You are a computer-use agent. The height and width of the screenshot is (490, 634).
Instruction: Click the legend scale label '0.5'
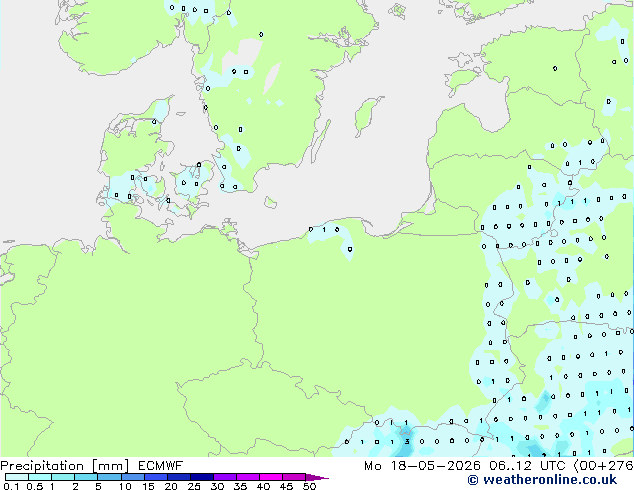pos(35,486)
